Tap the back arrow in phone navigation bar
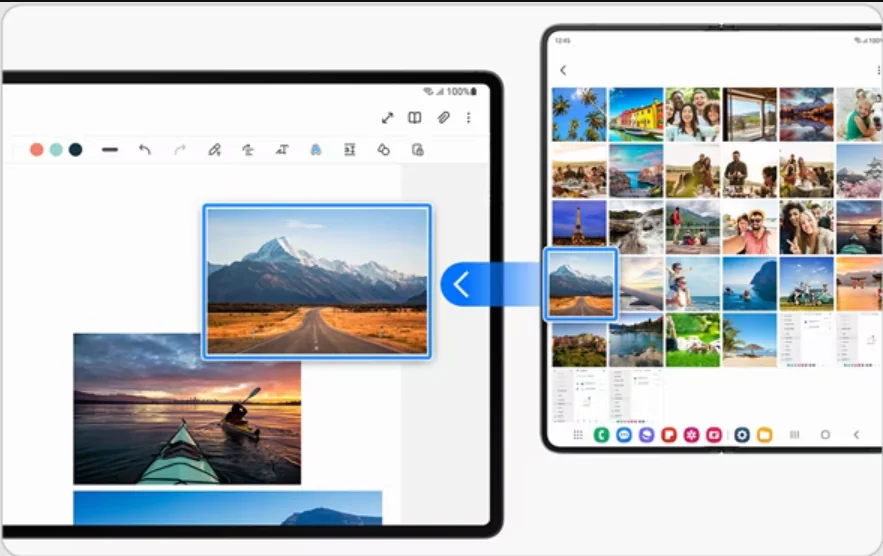The image size is (883, 556). coord(857,434)
